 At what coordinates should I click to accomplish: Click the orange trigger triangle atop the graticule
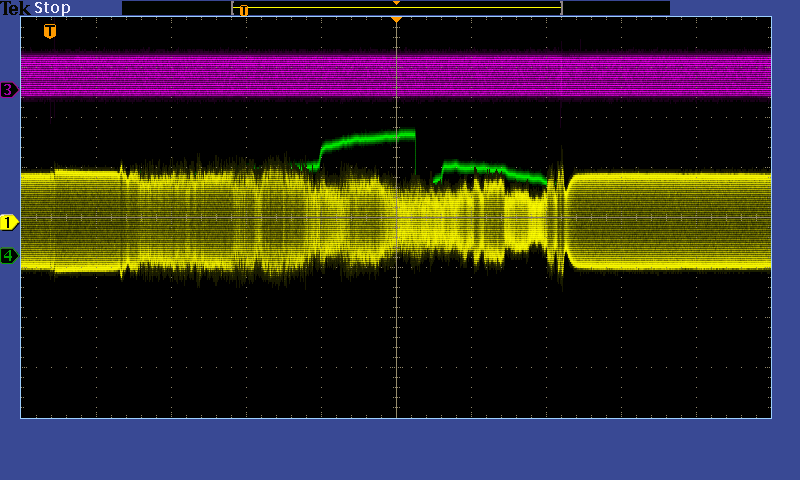pyautogui.click(x=396, y=20)
